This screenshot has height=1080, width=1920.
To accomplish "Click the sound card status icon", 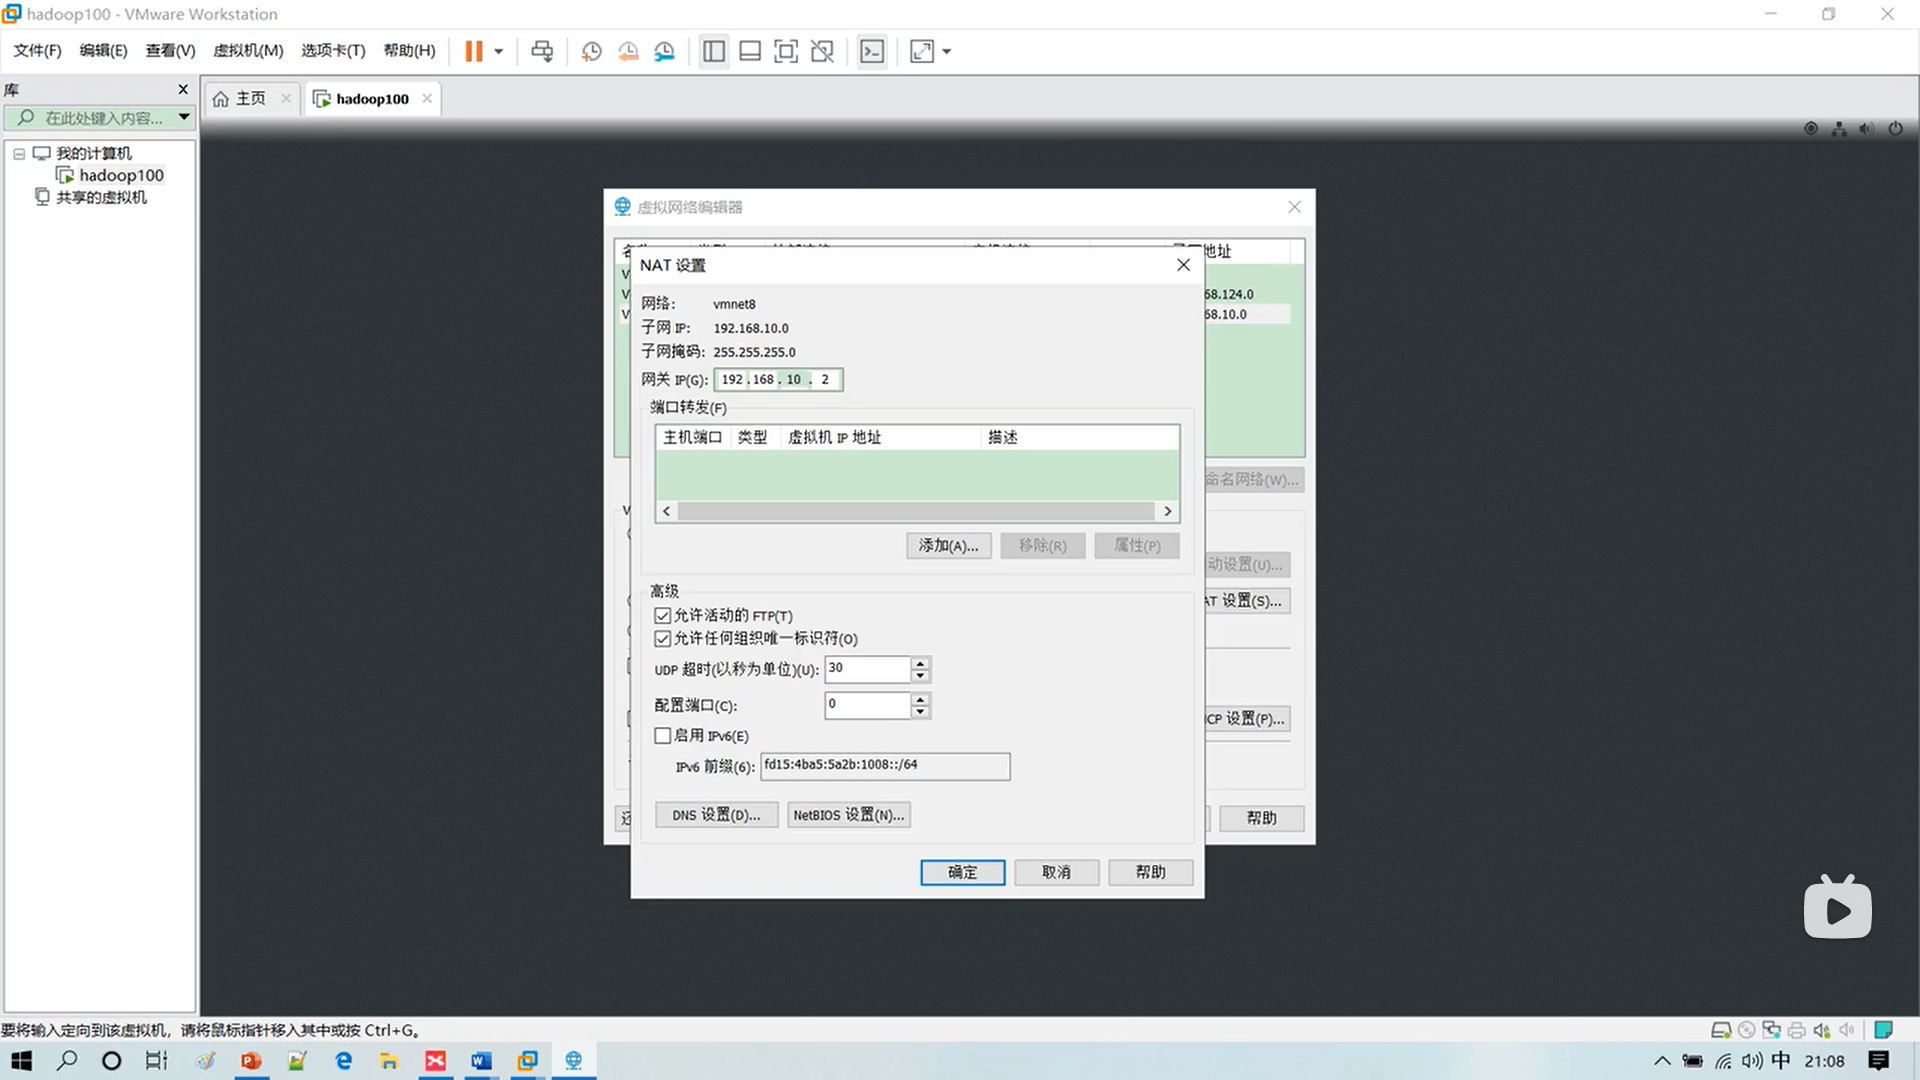I will click(1821, 1030).
